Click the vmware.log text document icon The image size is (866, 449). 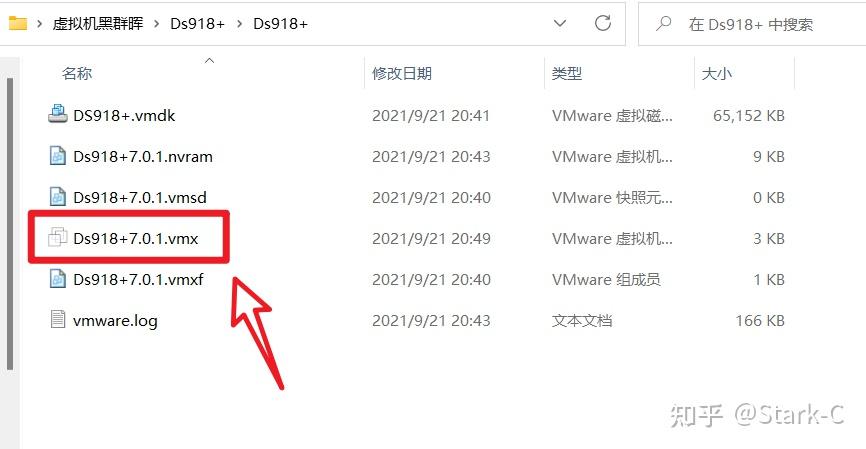click(x=57, y=319)
